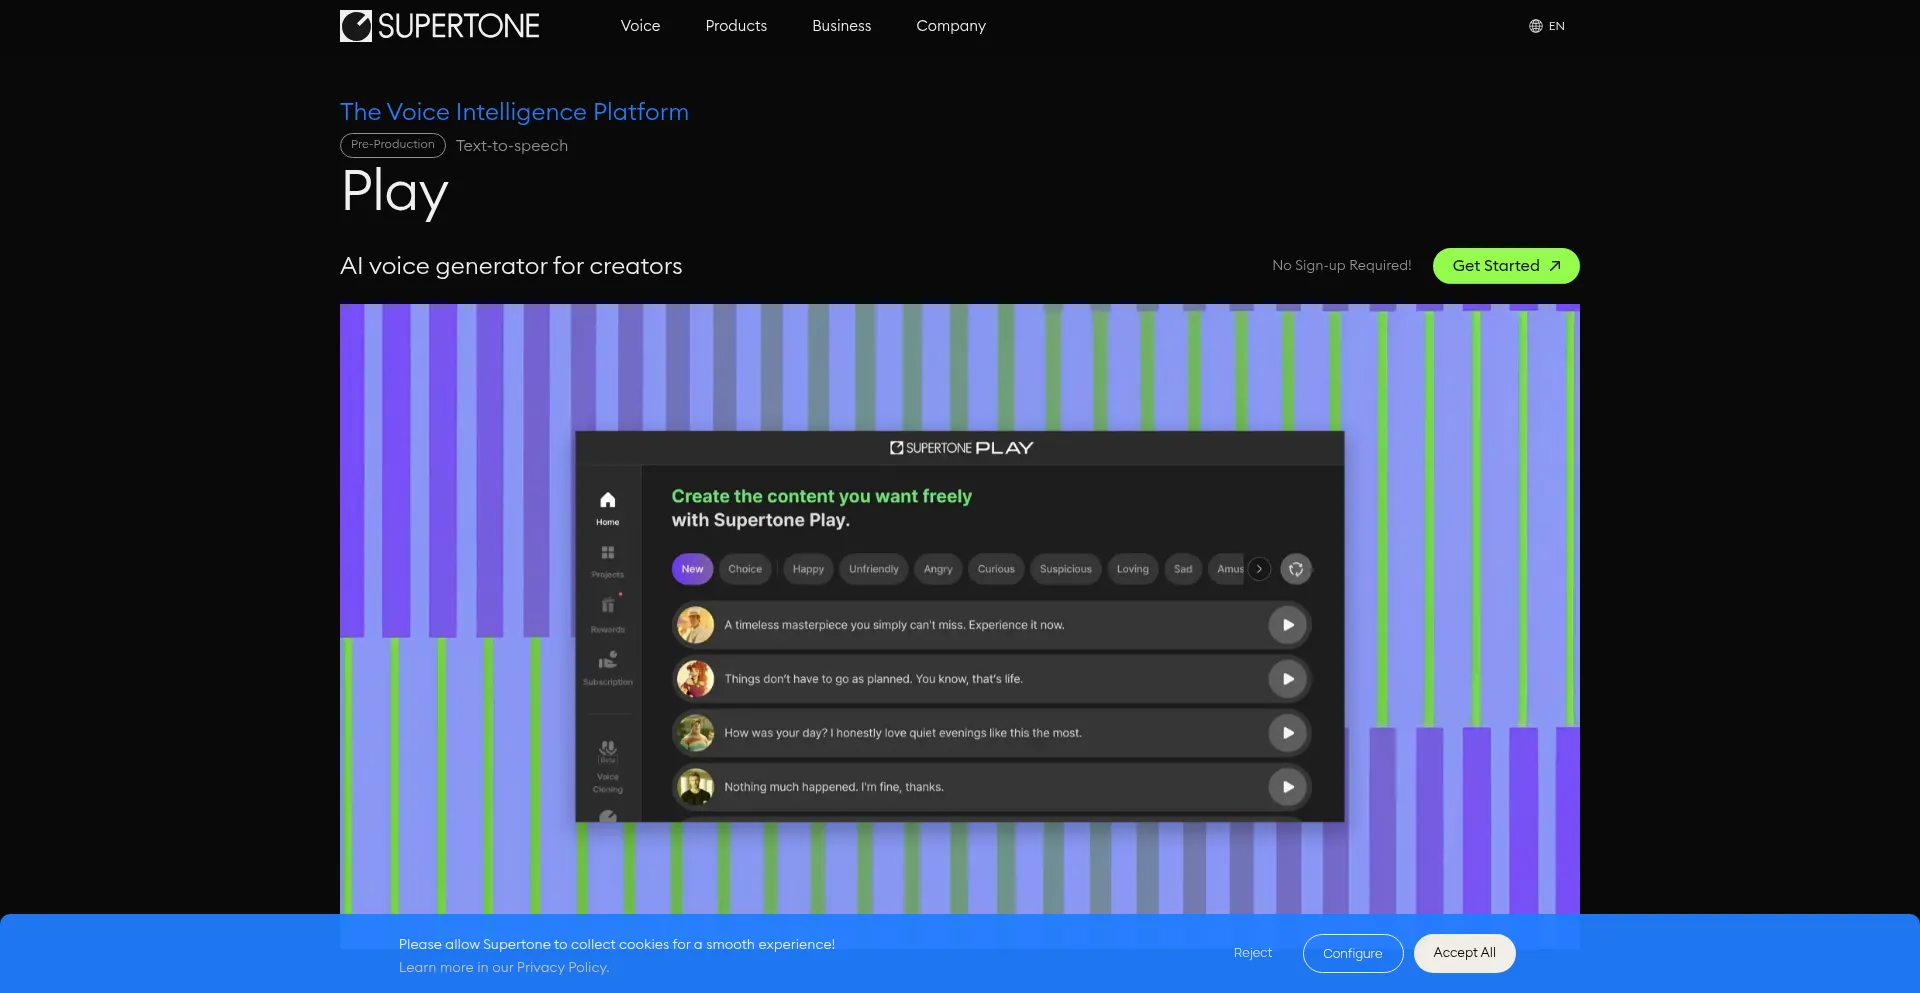Screen dimensions: 1920x993
Task: Toggle the New filter chip
Action: (x=692, y=569)
